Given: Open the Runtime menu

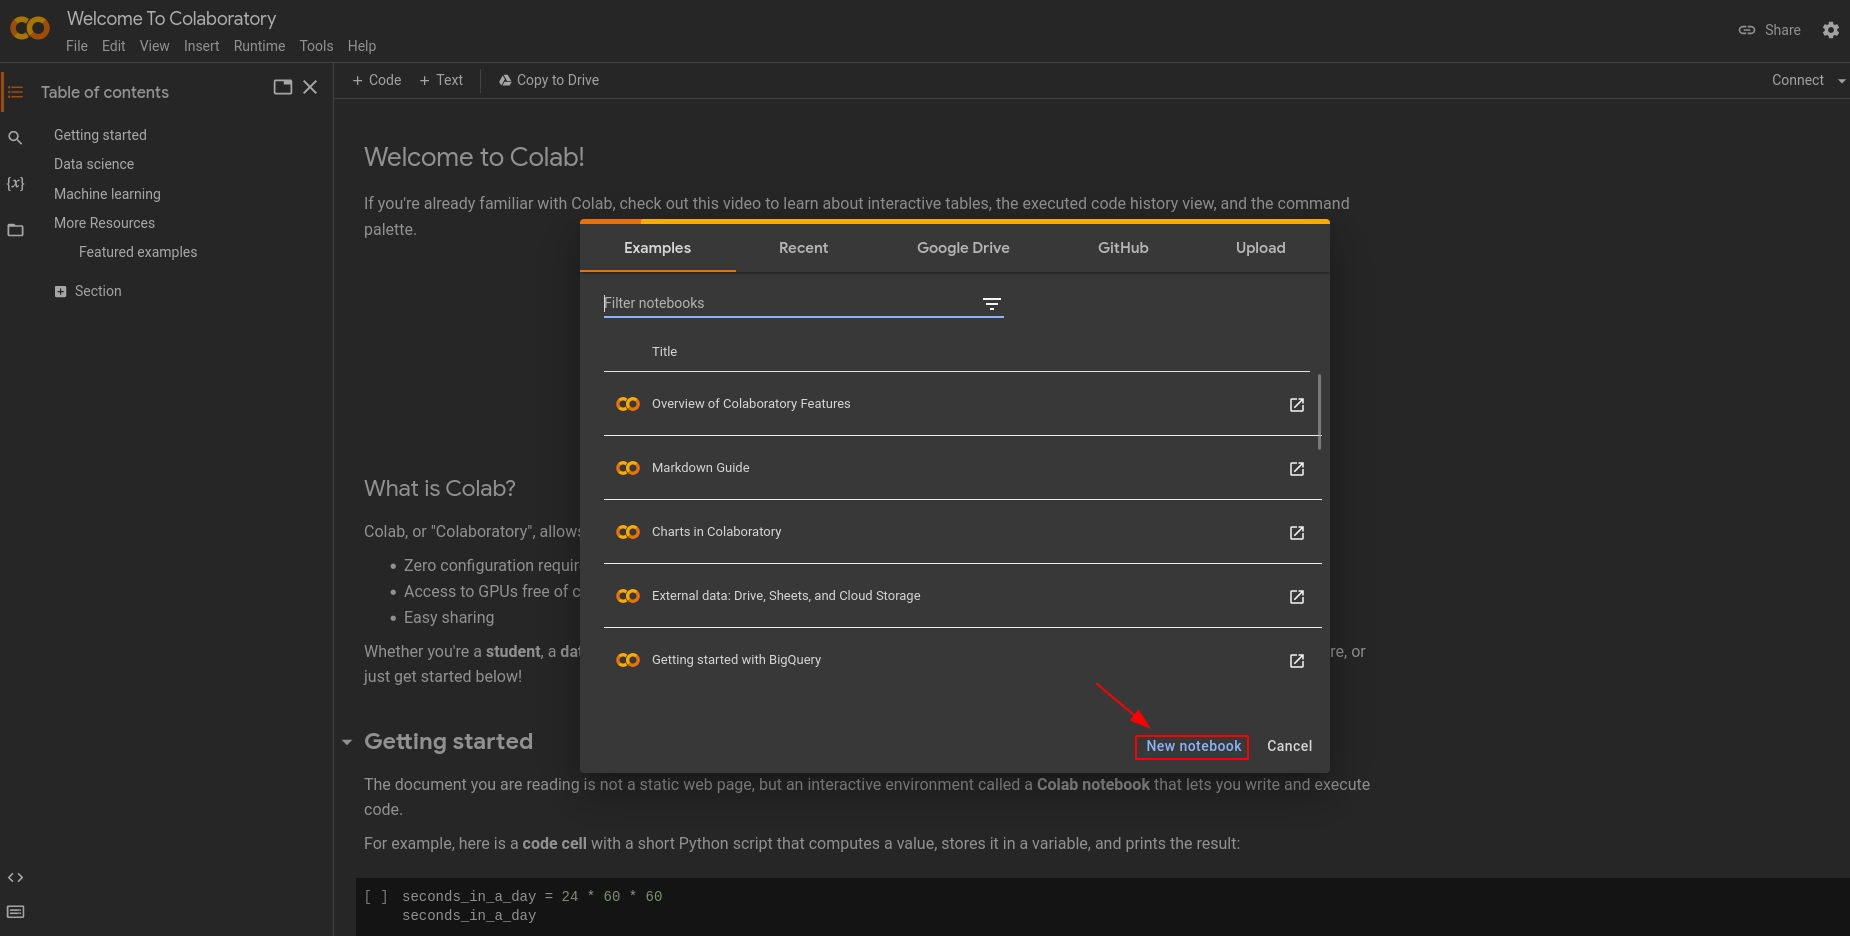Looking at the screenshot, I should [260, 46].
